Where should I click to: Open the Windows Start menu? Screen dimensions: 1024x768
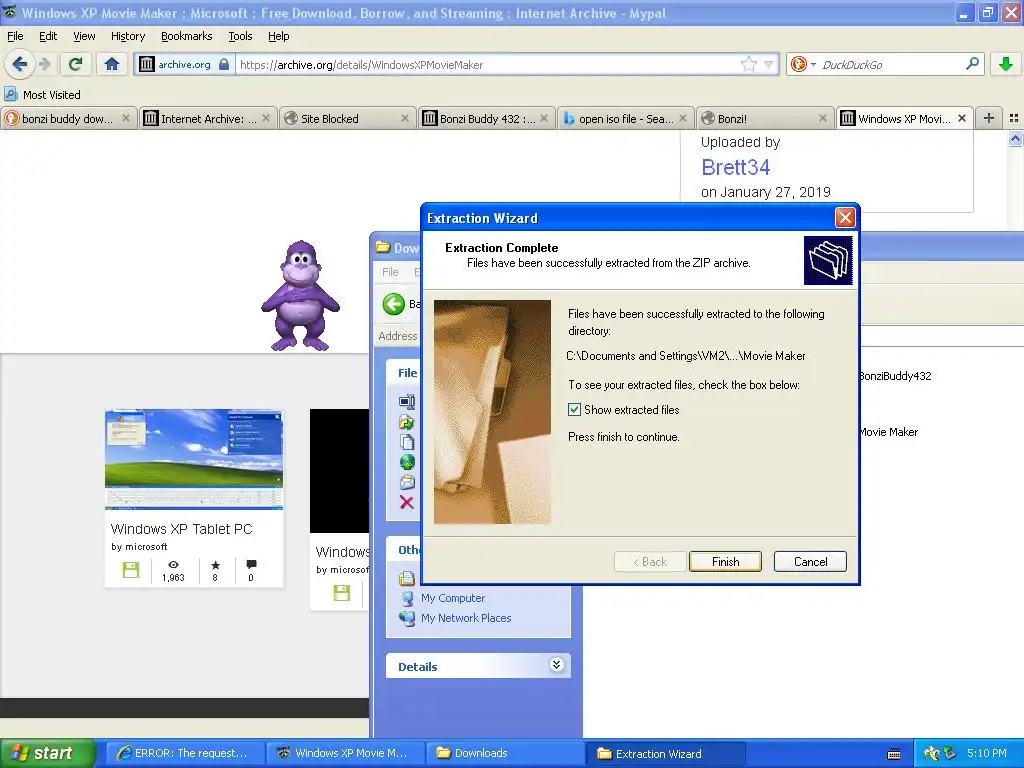47,753
